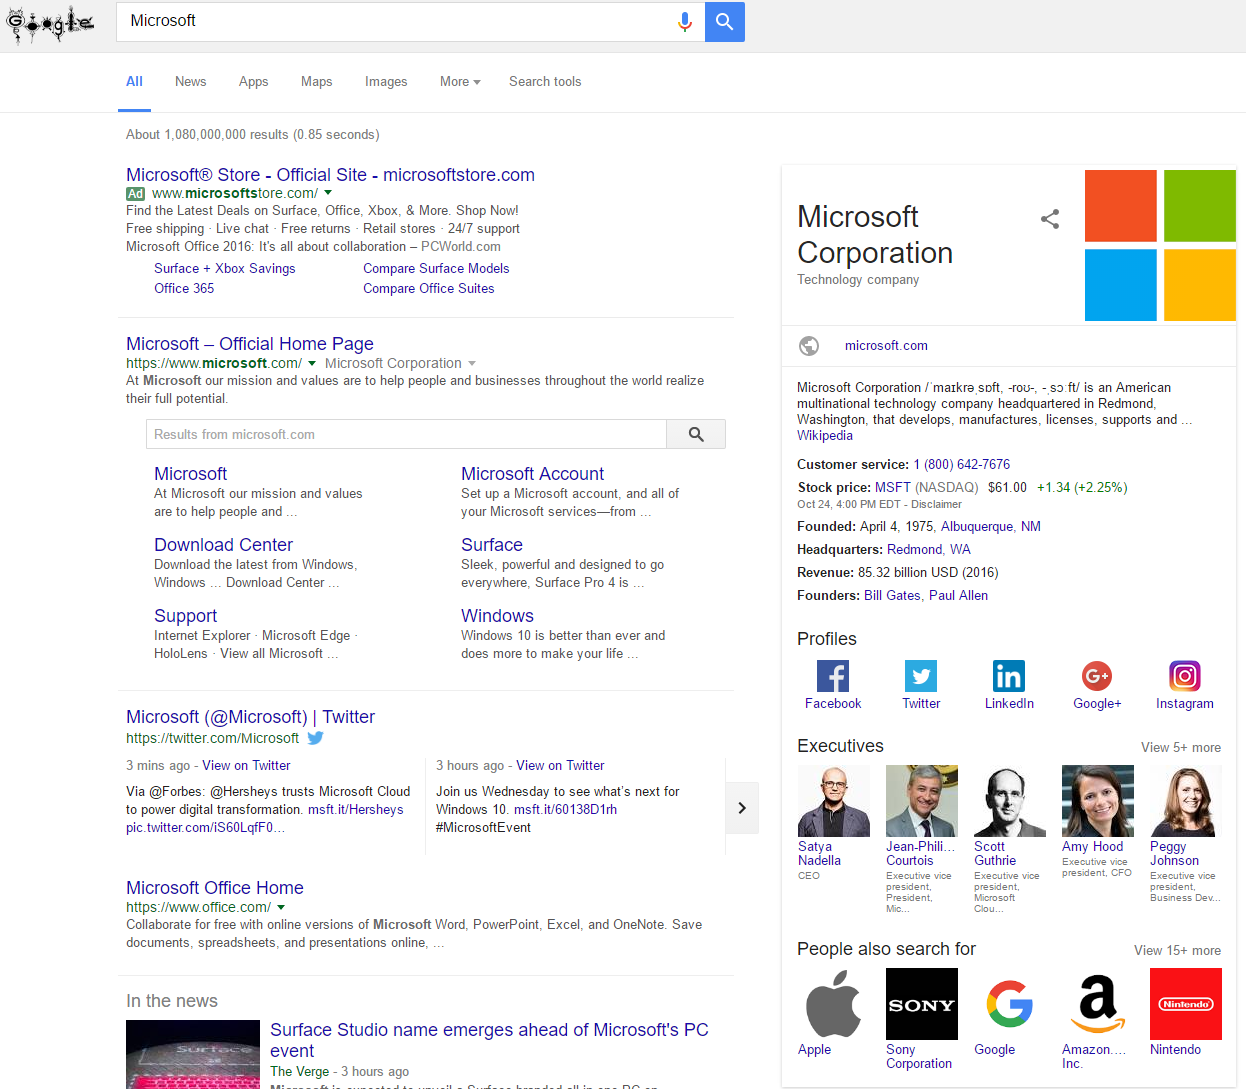Show next tweets with carousel arrow
This screenshot has height=1089, width=1246.
point(741,808)
